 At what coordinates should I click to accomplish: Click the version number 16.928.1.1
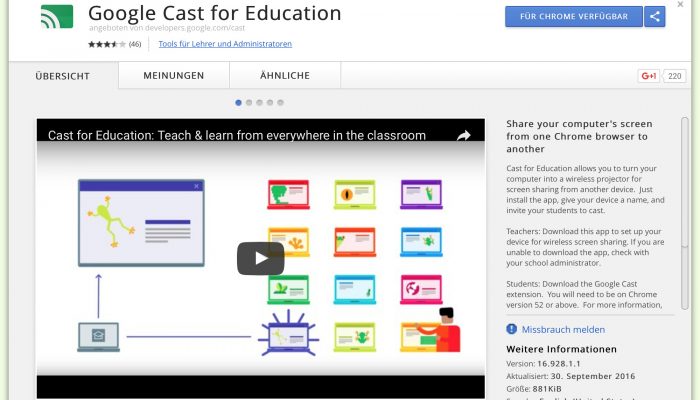(x=558, y=363)
